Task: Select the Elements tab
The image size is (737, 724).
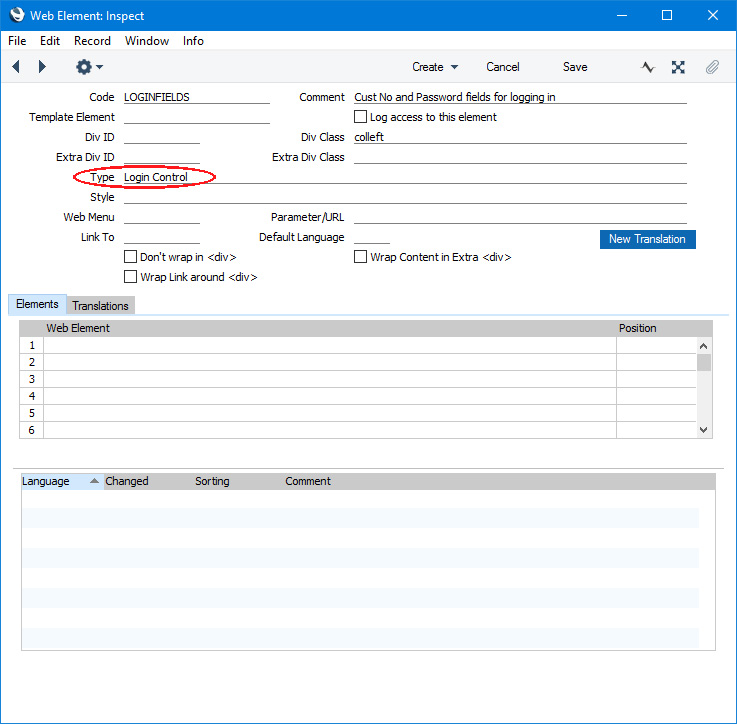Action: coord(37,304)
